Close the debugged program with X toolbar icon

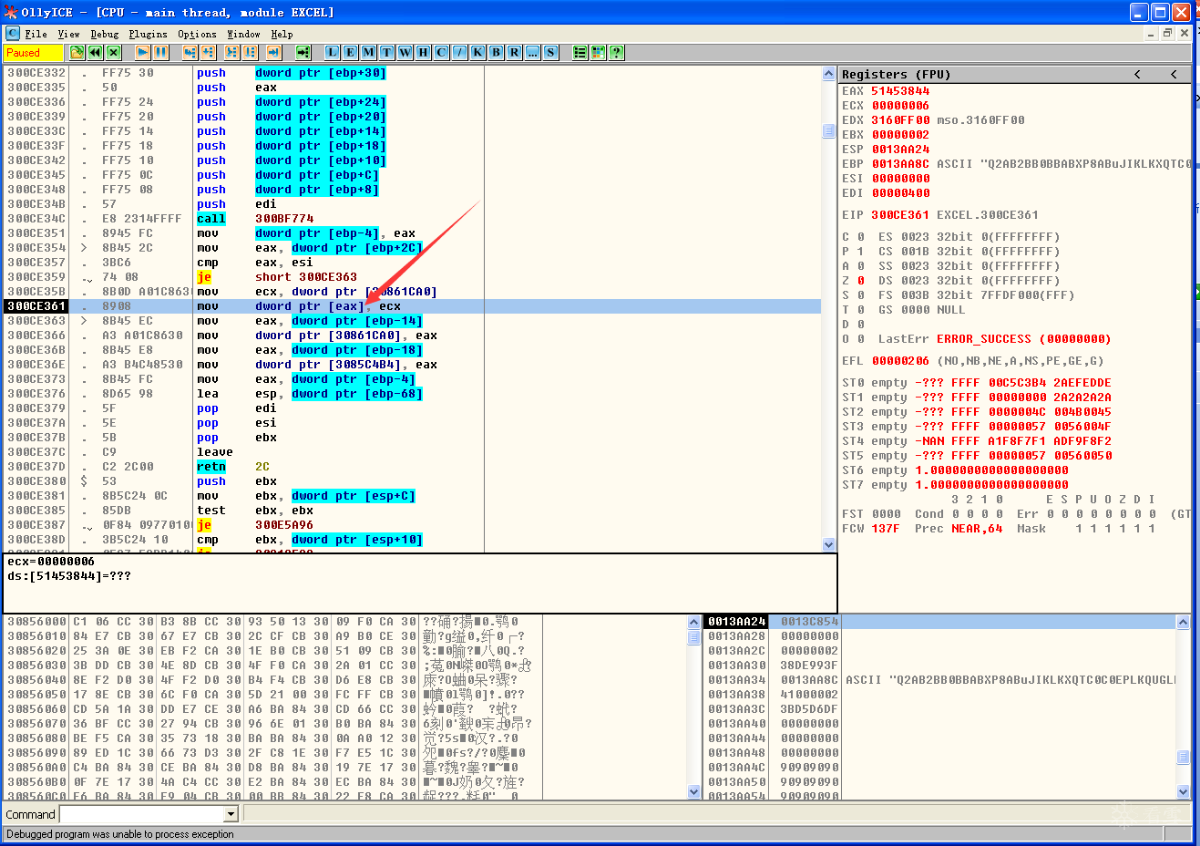coord(114,52)
